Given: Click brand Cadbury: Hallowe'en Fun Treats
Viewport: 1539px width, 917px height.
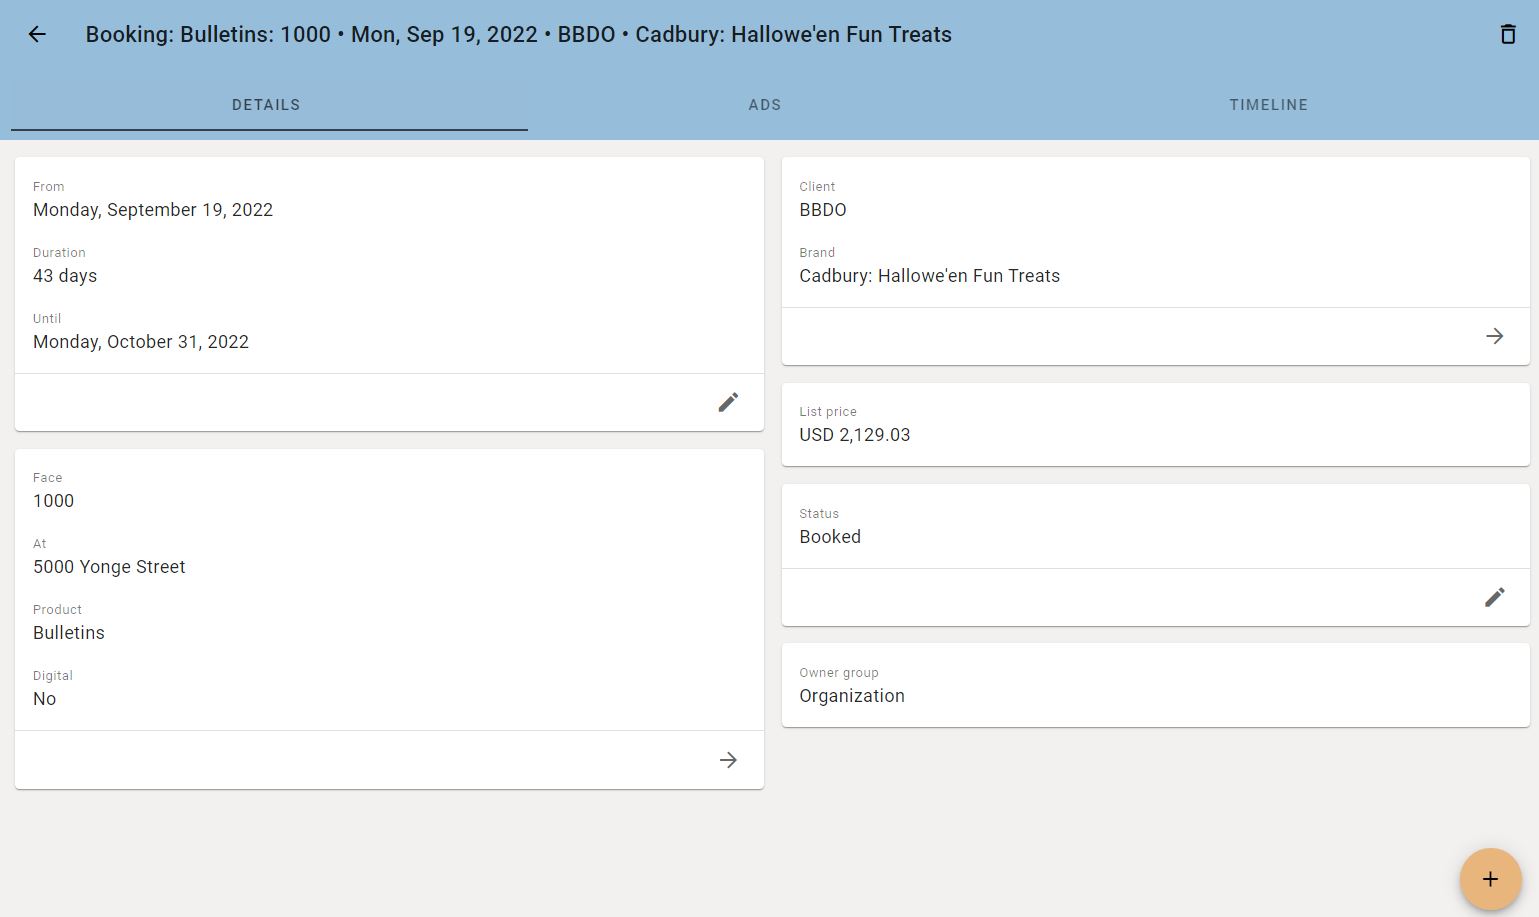Looking at the screenshot, I should coord(930,276).
